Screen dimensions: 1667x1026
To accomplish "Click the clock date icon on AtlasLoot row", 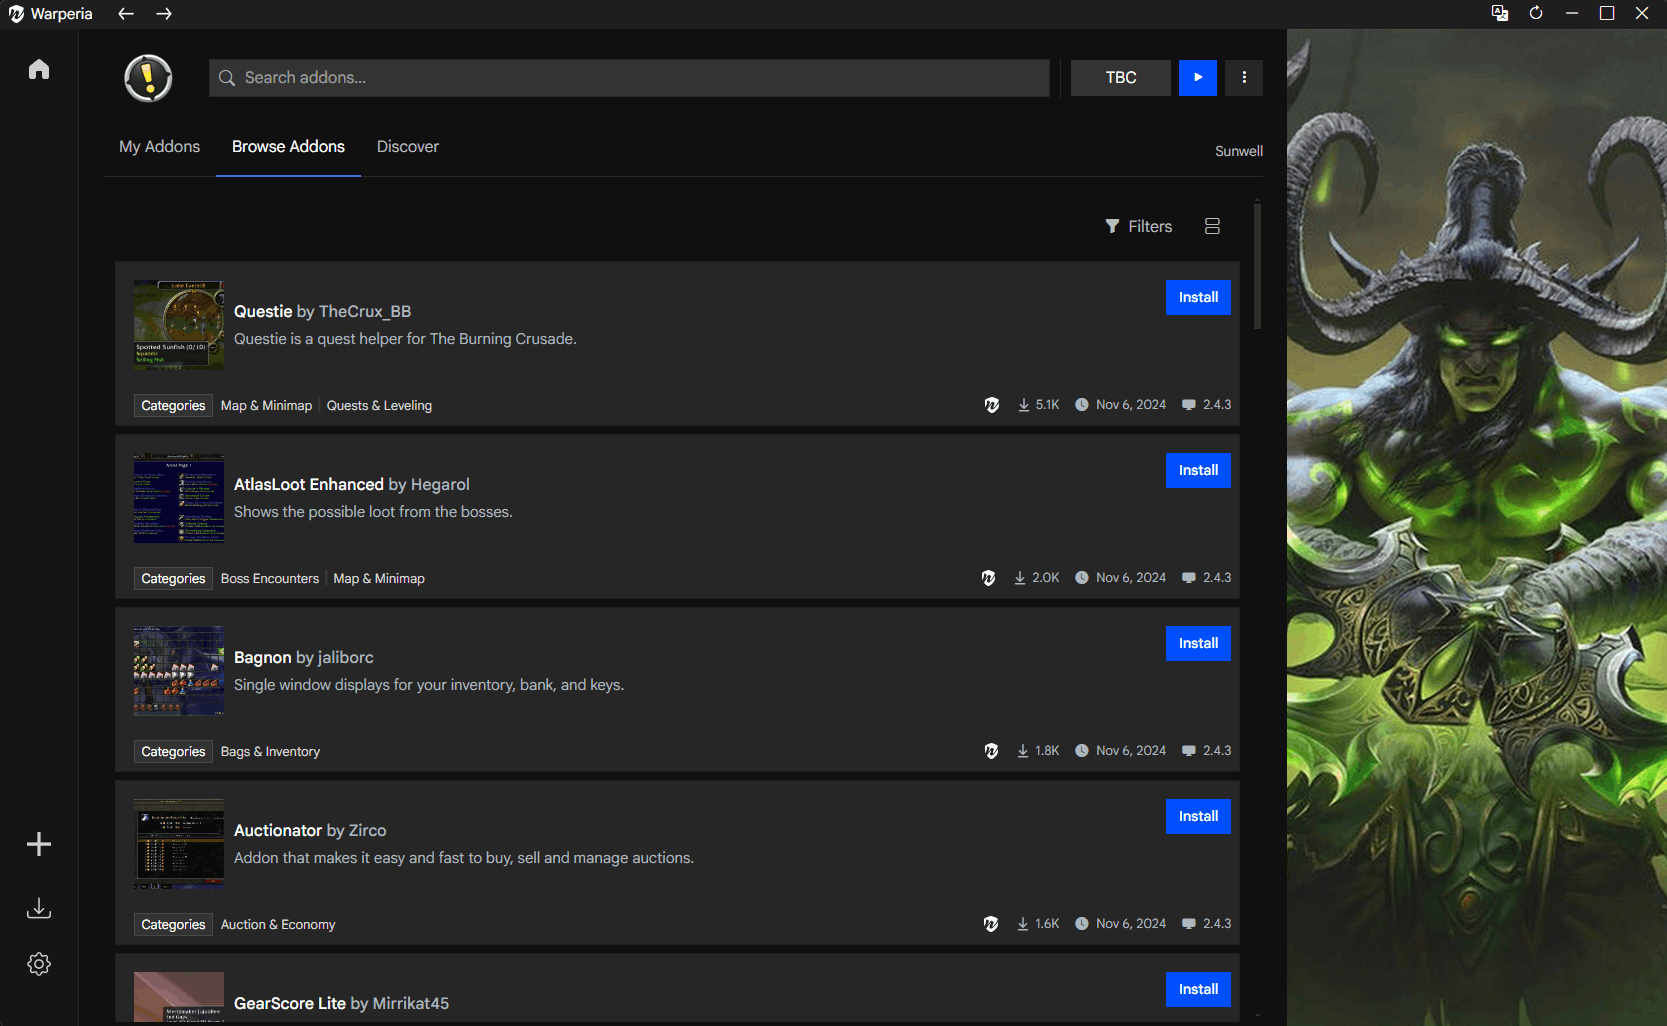I will coord(1082,578).
